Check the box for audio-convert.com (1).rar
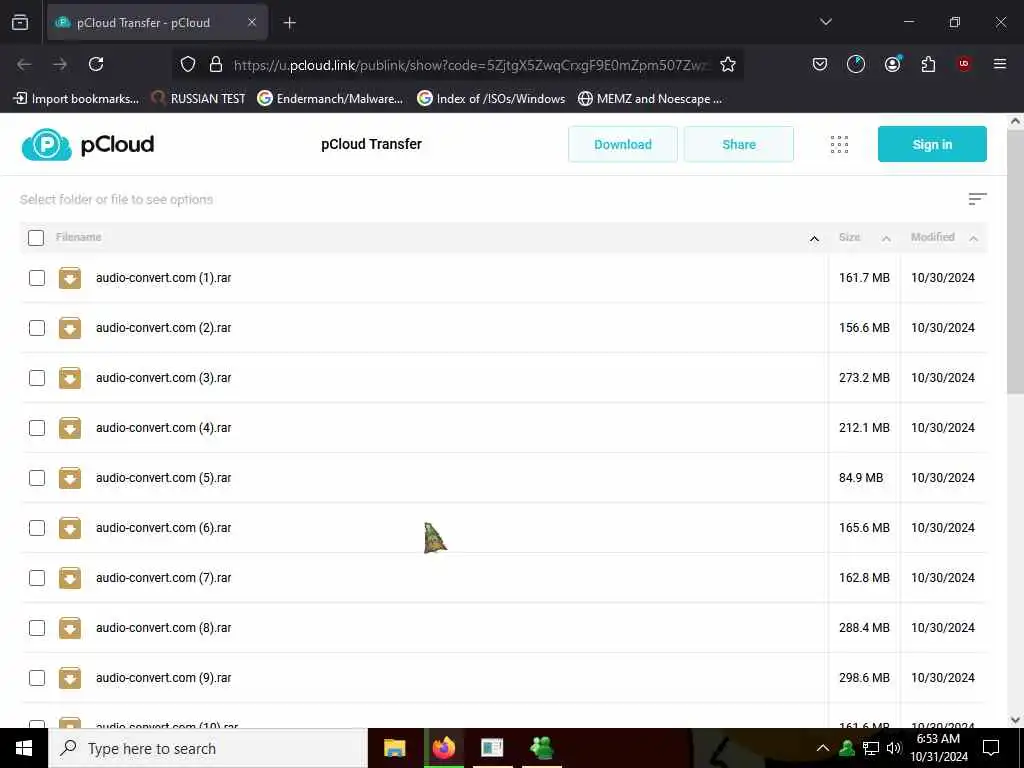The image size is (1024, 768). (x=37, y=278)
